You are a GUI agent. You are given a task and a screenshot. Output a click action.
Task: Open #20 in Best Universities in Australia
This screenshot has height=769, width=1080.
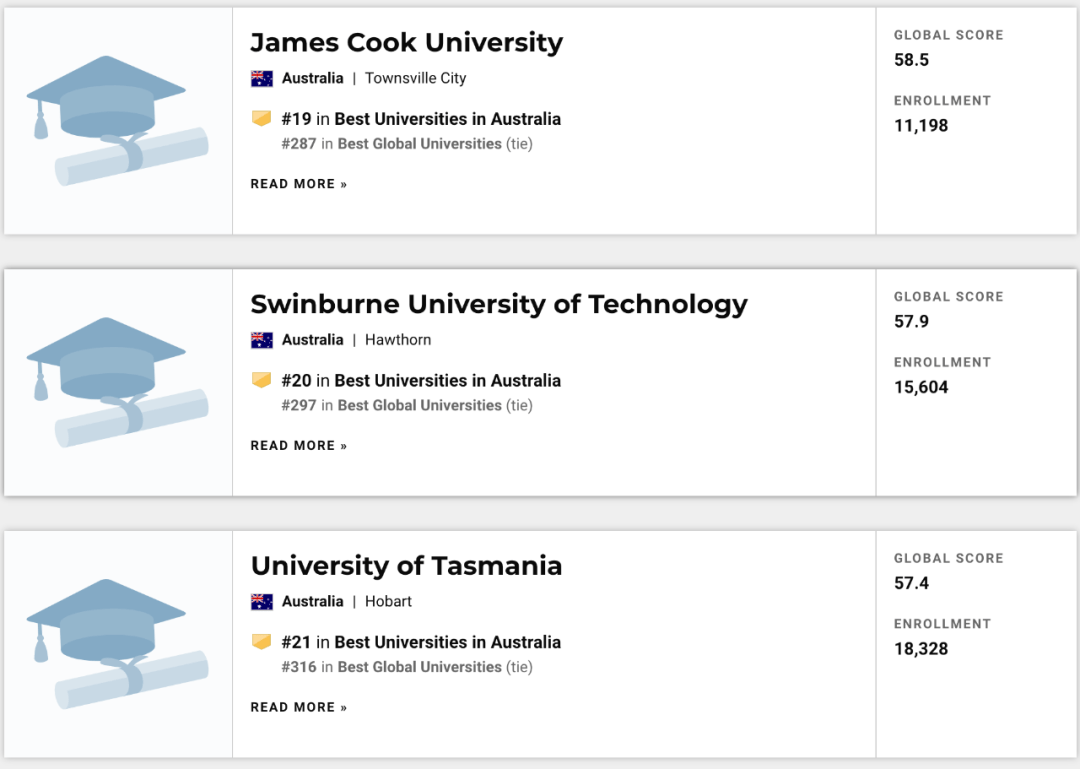[421, 381]
